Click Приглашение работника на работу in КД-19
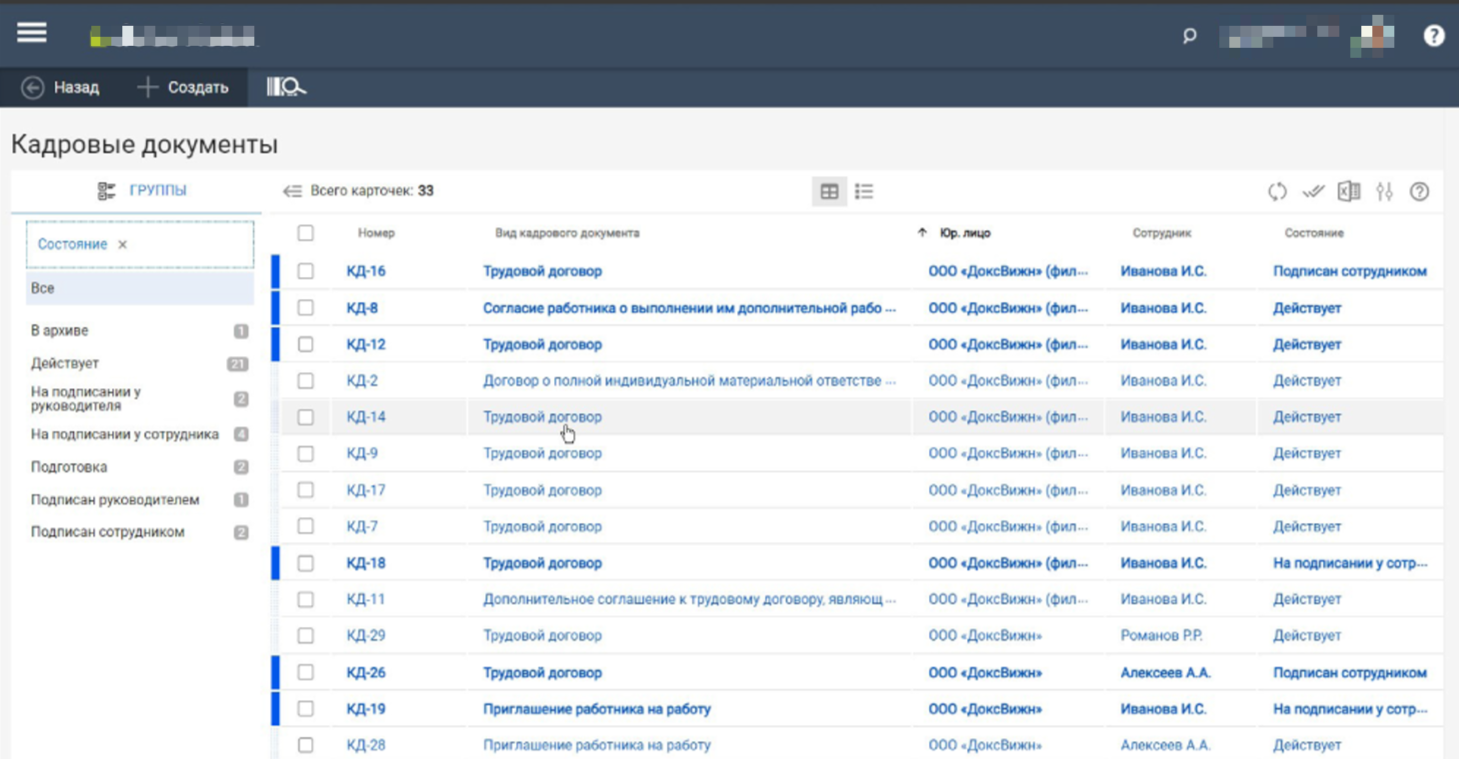 pyautogui.click(x=597, y=709)
